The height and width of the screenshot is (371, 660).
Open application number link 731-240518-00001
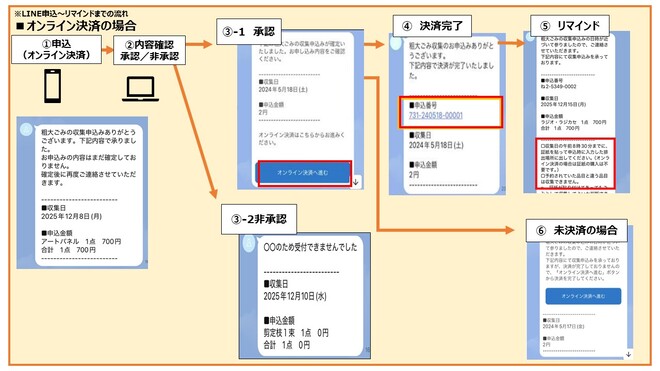click(436, 115)
